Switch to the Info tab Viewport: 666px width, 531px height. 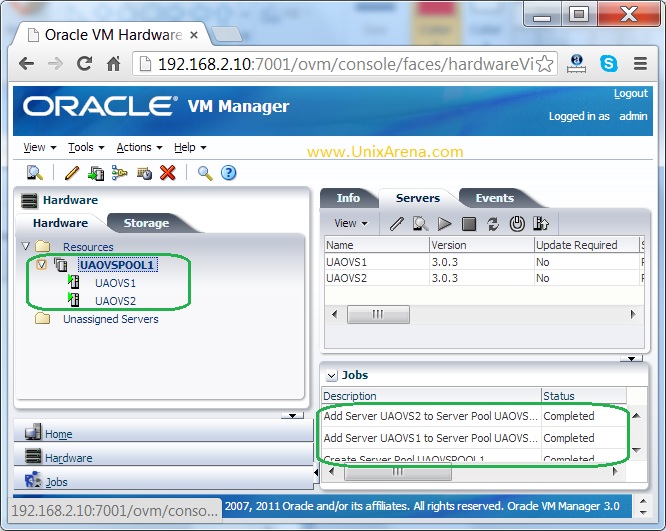pyautogui.click(x=348, y=198)
